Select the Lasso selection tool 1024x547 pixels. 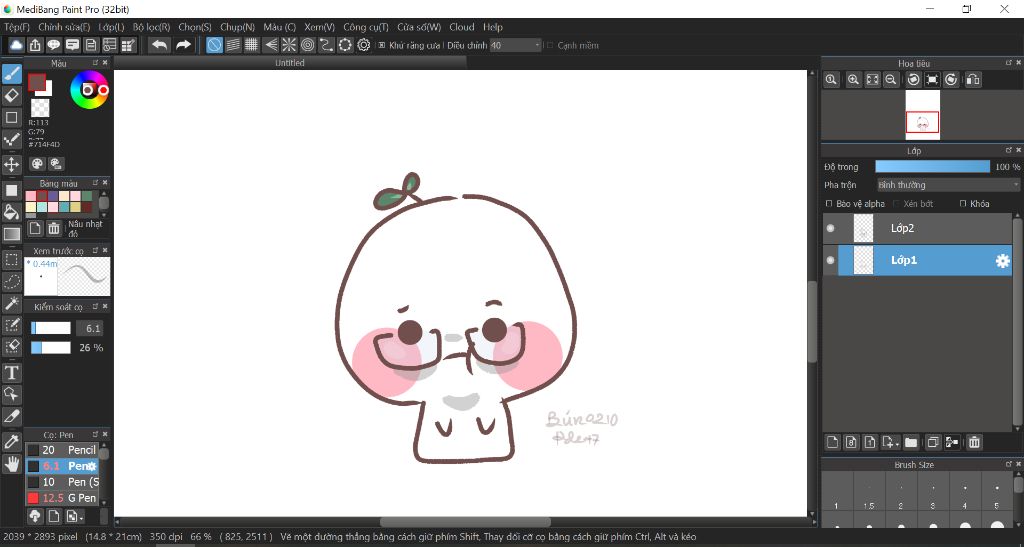[x=12, y=281]
